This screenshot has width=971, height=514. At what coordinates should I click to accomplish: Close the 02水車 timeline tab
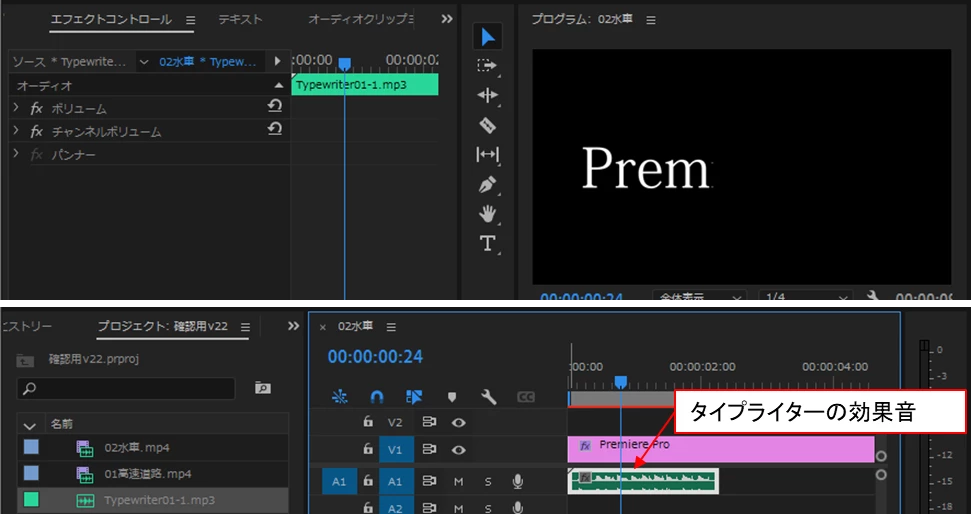click(x=322, y=327)
